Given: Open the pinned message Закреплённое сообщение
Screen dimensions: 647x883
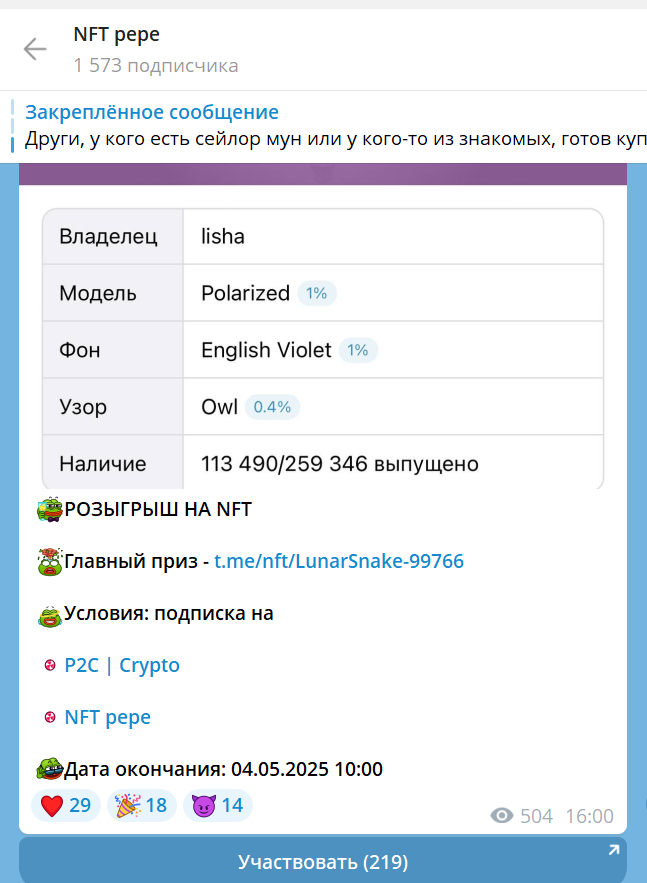Looking at the screenshot, I should [x=152, y=112].
